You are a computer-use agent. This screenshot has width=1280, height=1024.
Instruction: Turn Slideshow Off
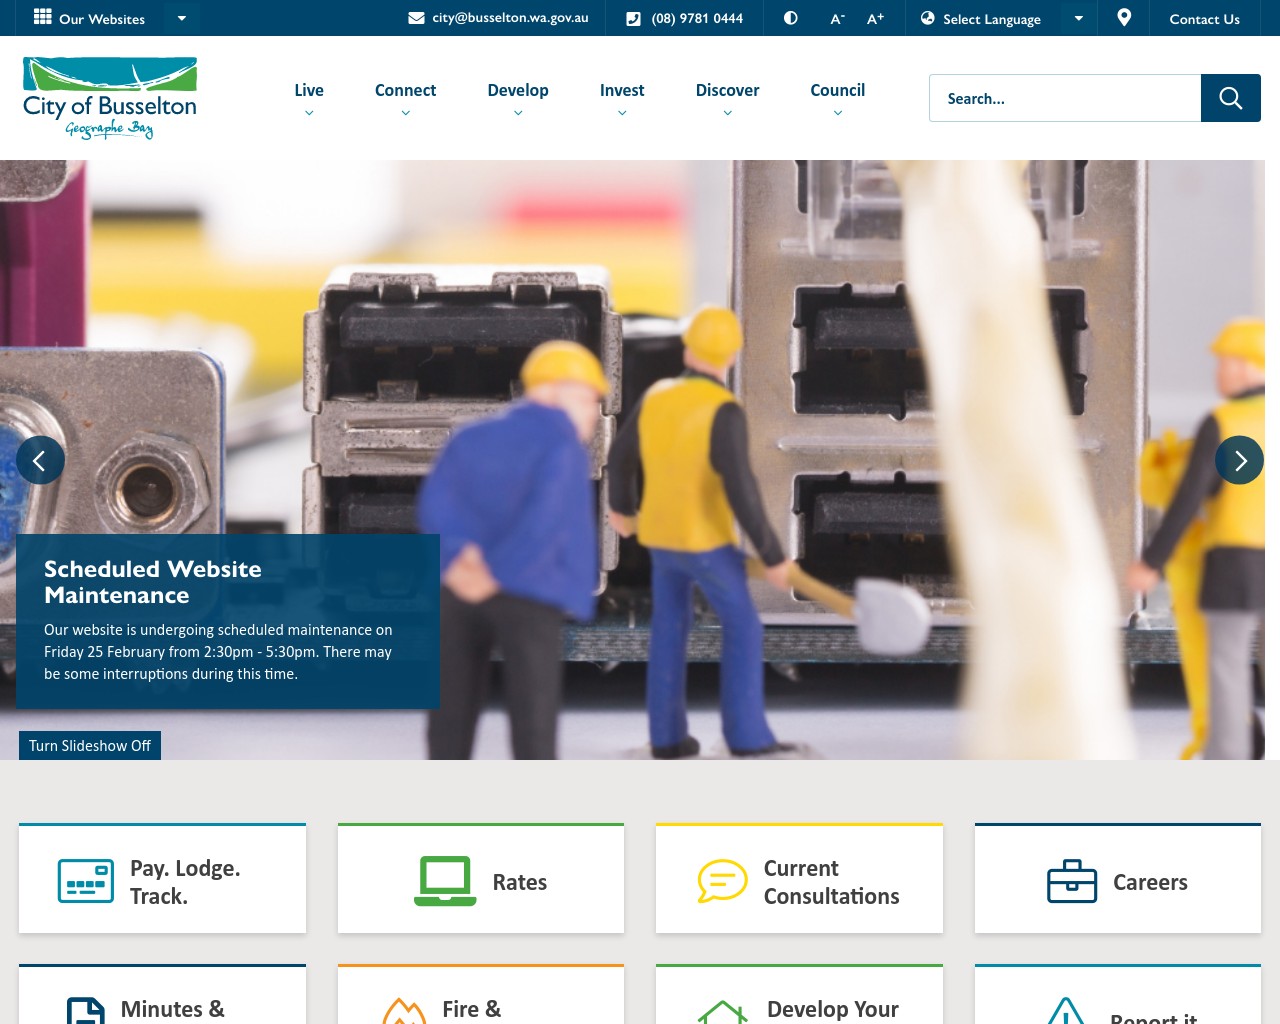90,746
